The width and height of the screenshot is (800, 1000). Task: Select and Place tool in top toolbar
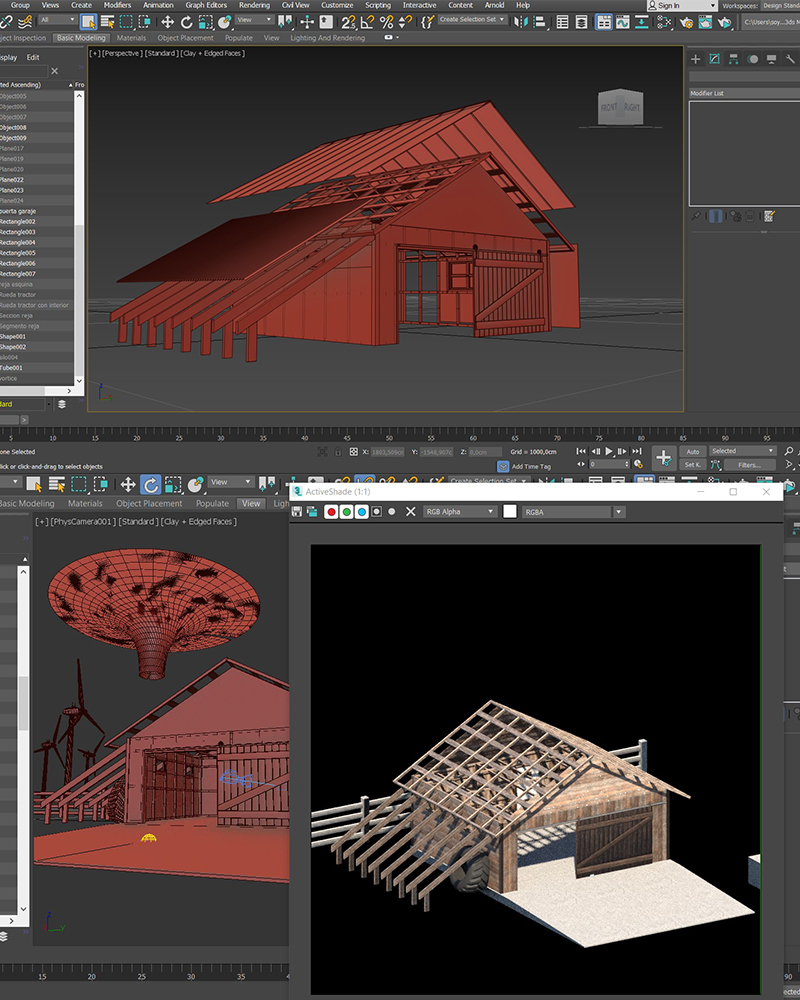click(x=225, y=22)
